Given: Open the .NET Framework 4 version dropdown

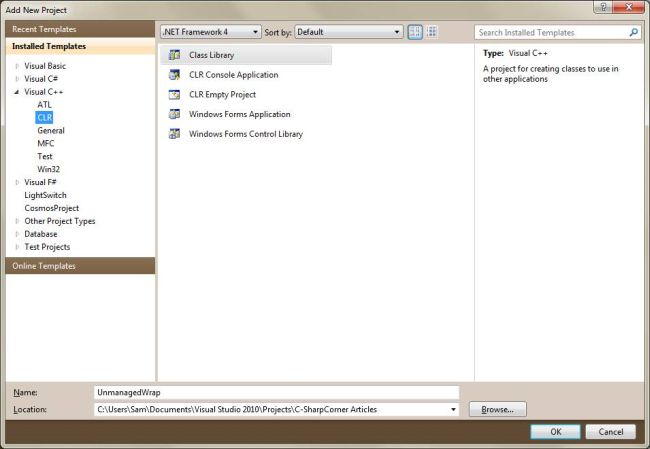Looking at the screenshot, I should 211,32.
